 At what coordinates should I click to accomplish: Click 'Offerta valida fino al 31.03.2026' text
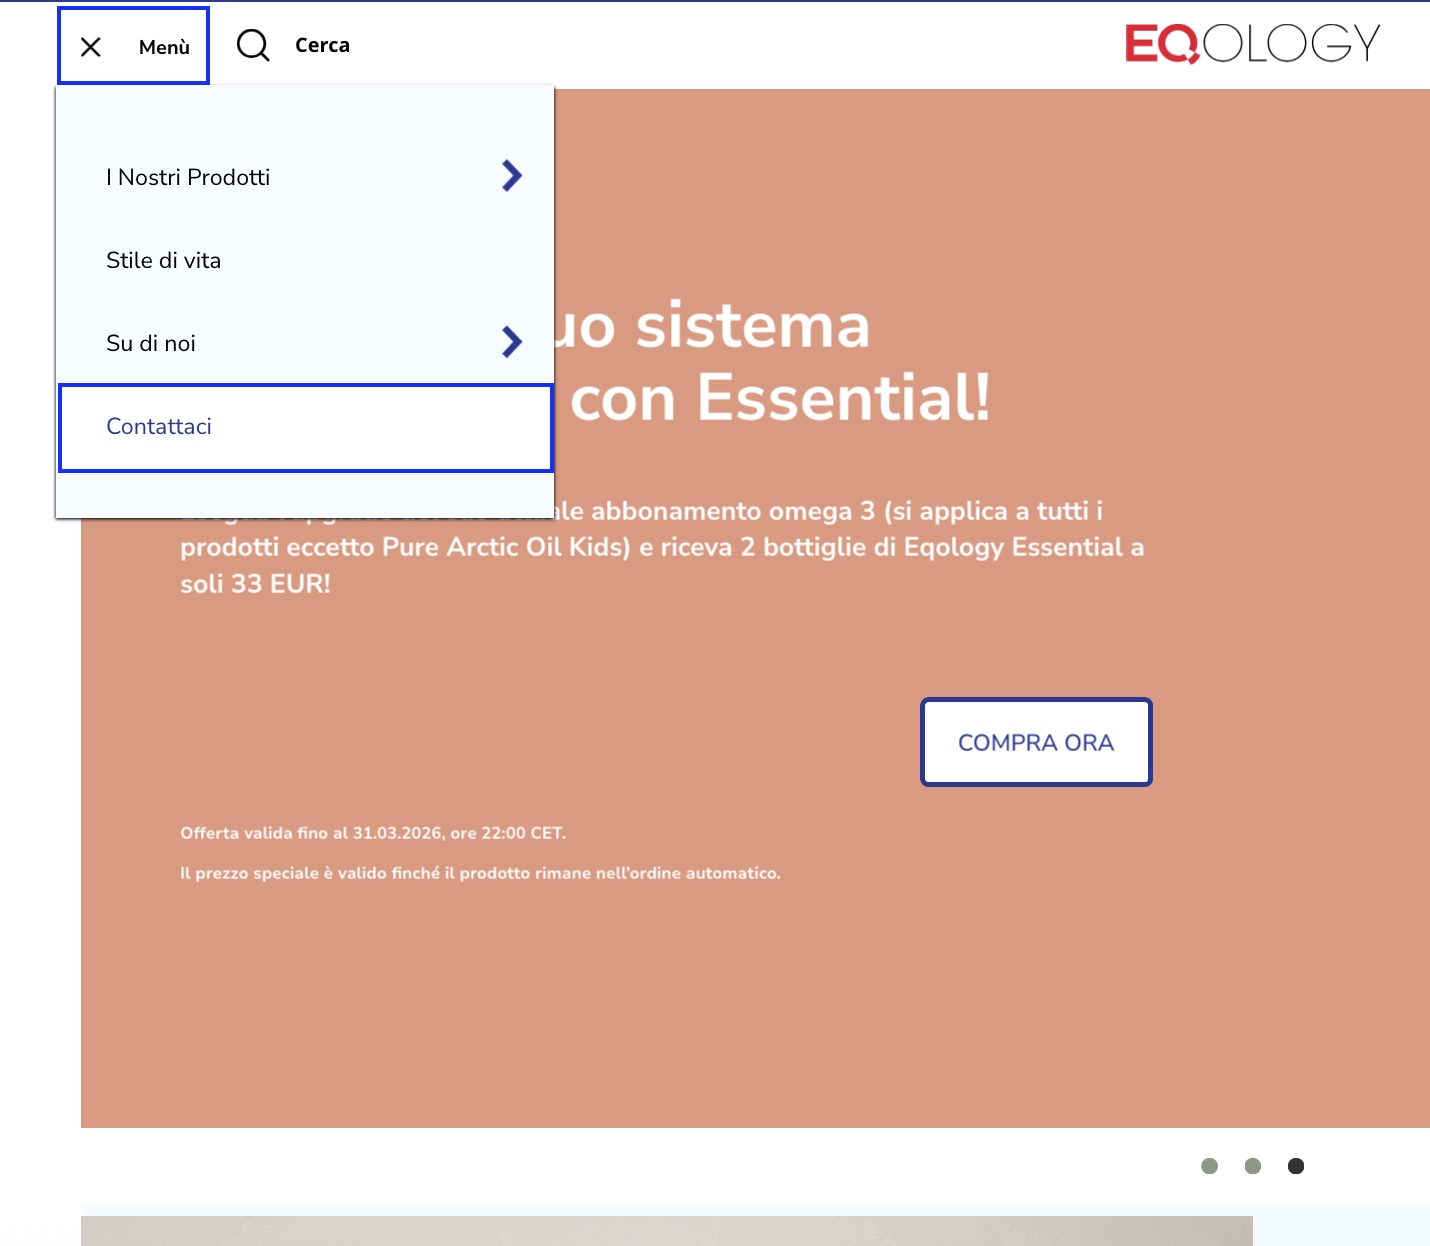373,833
